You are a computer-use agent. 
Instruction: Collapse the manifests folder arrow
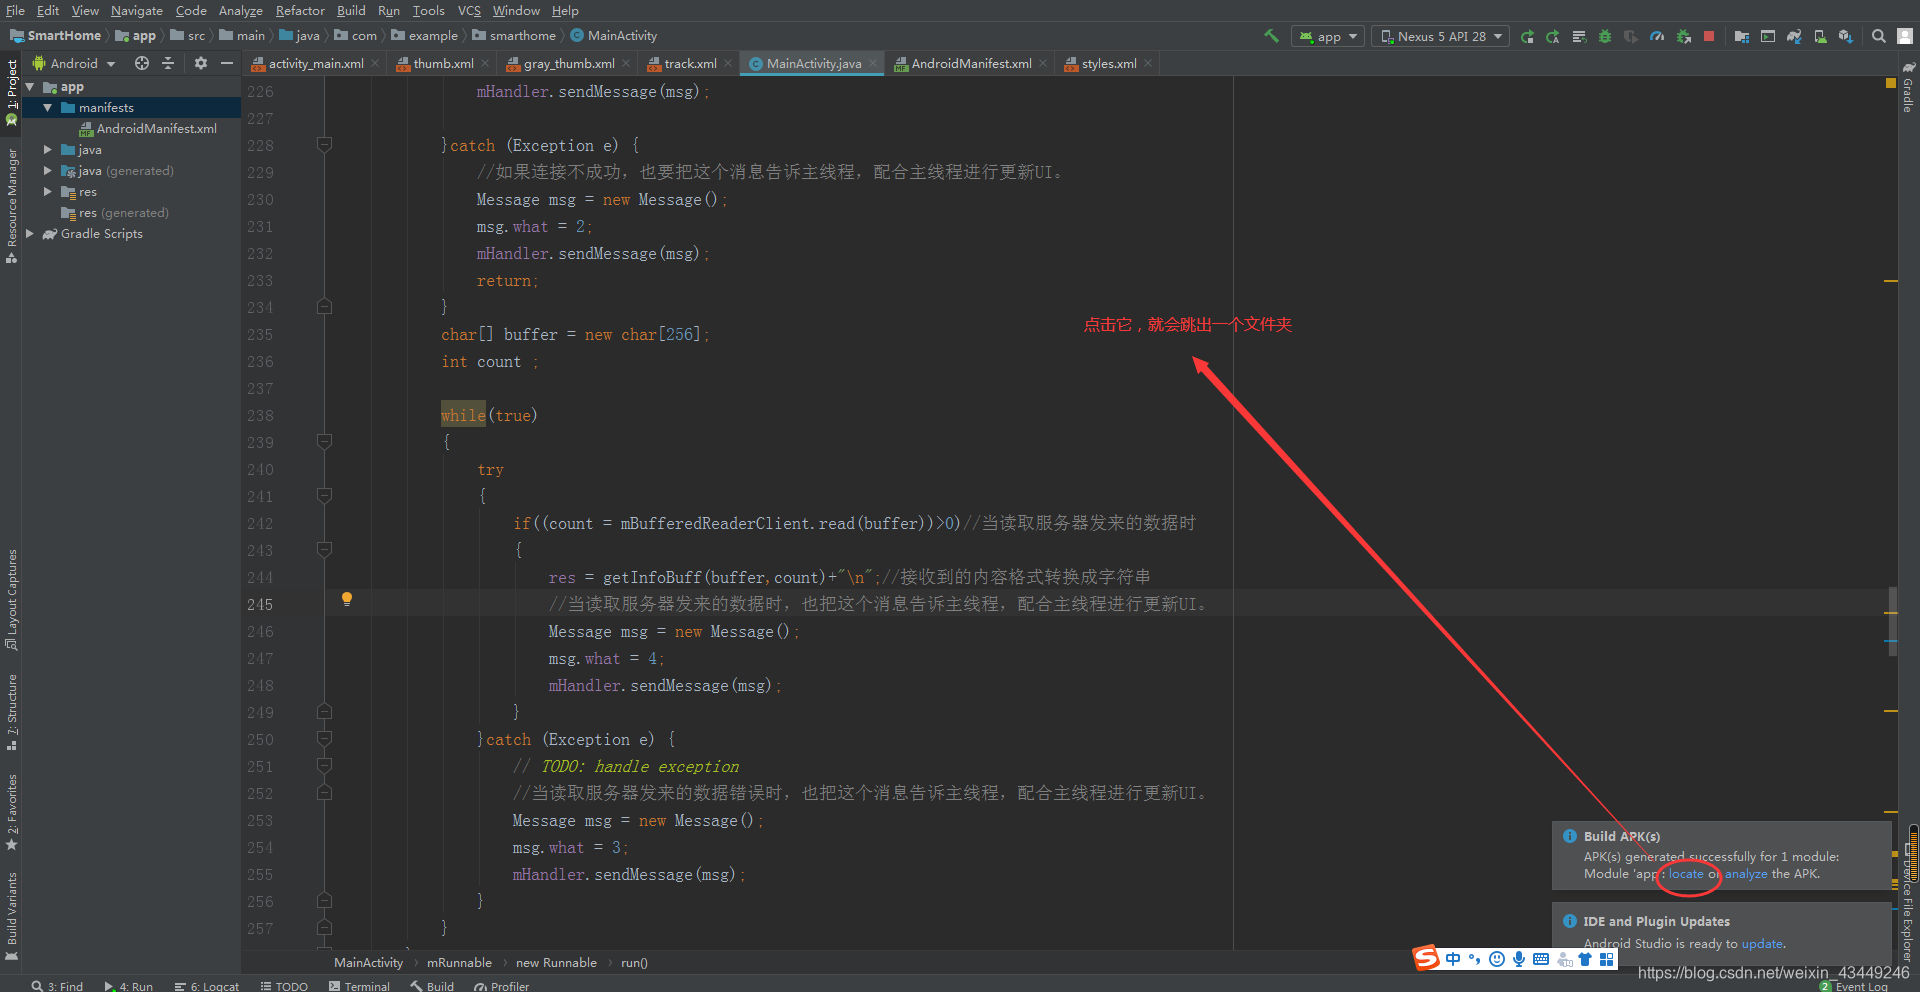47,107
